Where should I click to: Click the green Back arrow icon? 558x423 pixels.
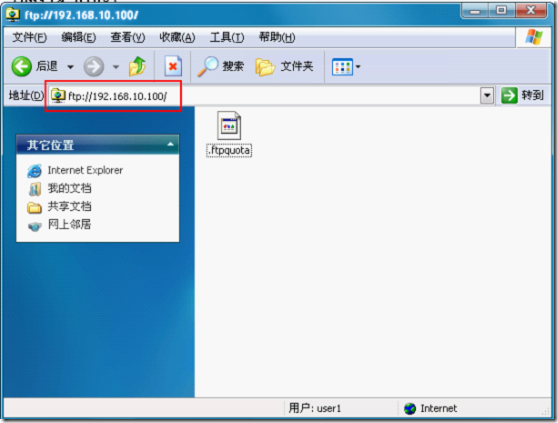[22, 66]
